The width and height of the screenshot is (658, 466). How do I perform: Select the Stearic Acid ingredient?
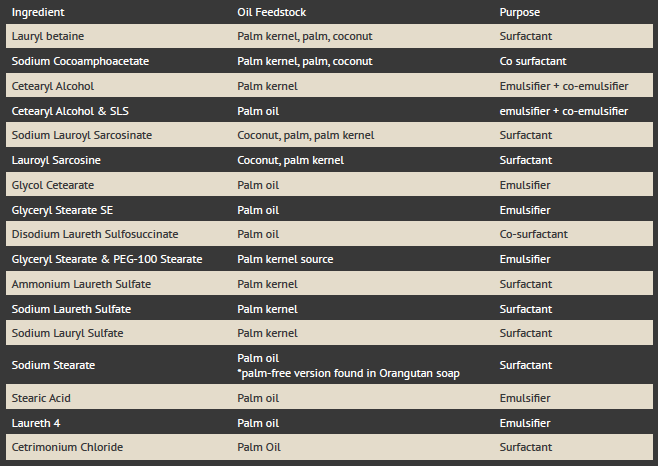[x=41, y=398]
